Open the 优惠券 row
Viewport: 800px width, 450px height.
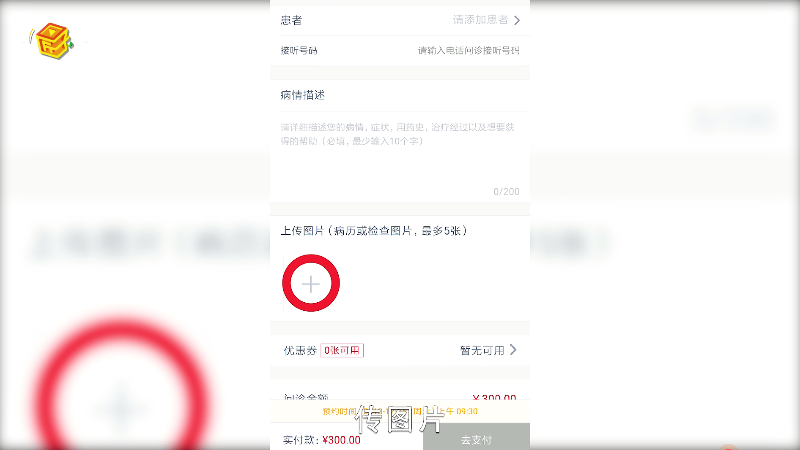pyautogui.click(x=400, y=351)
